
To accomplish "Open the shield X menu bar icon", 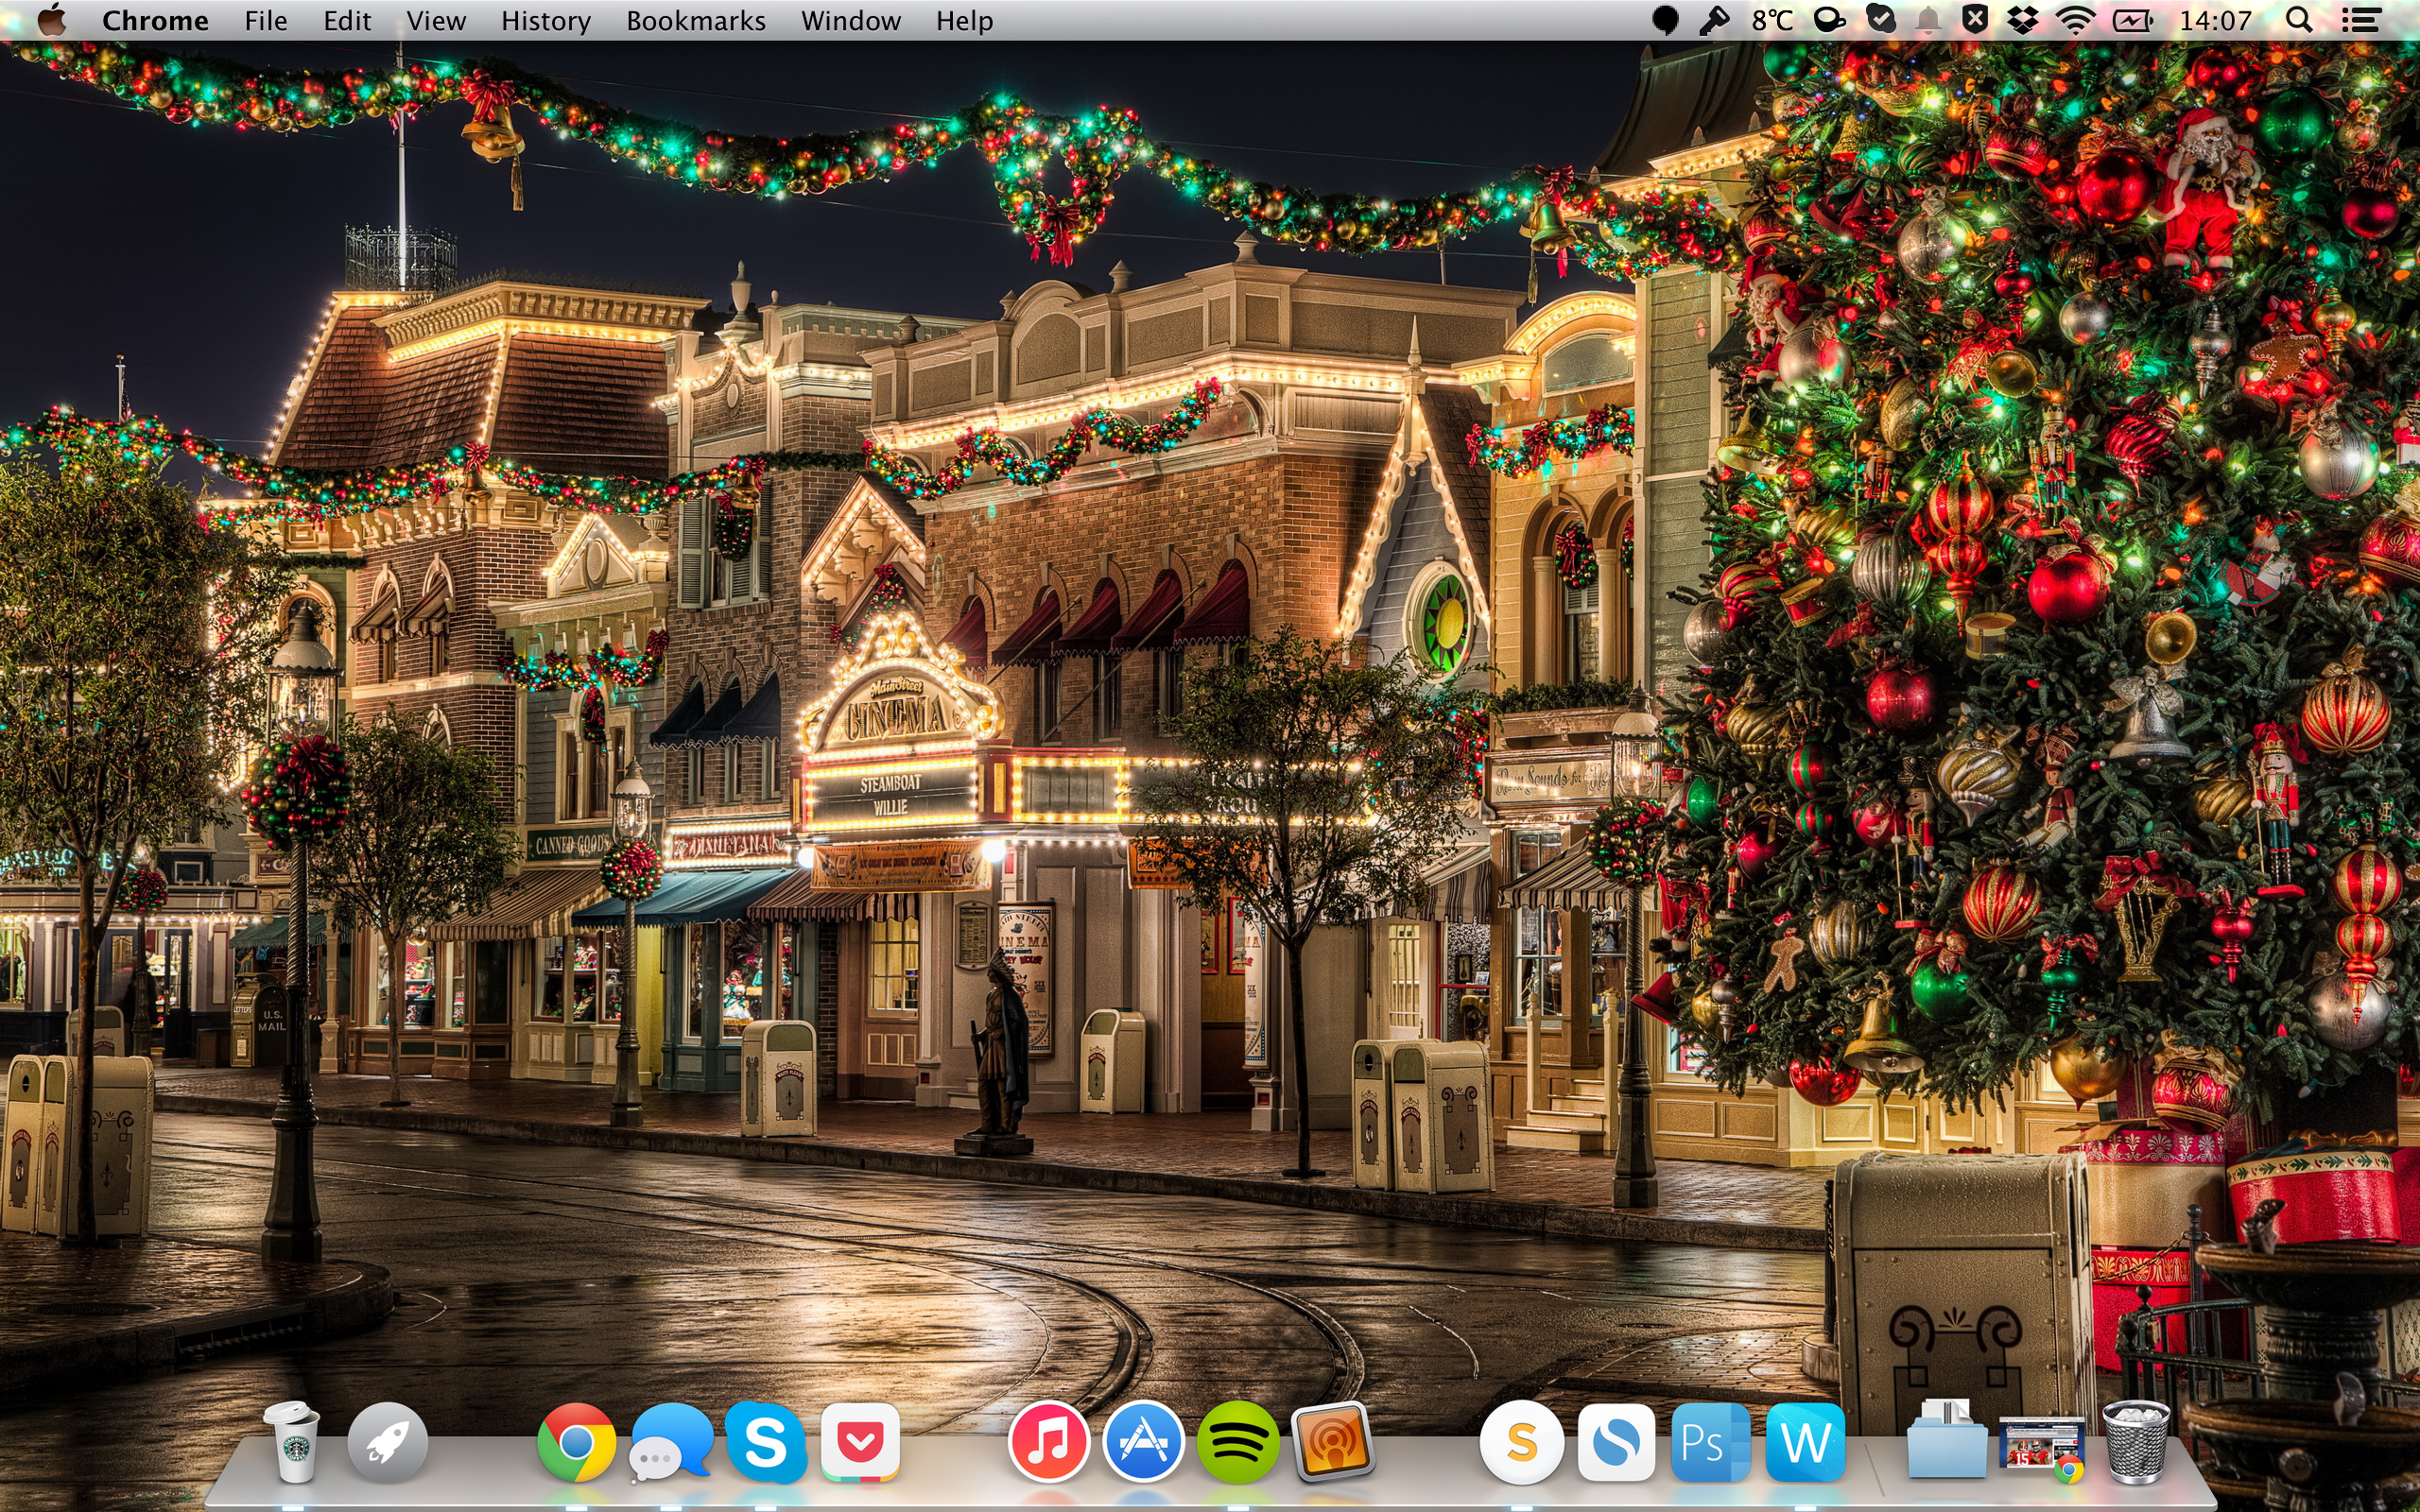I will pyautogui.click(x=1975, y=20).
